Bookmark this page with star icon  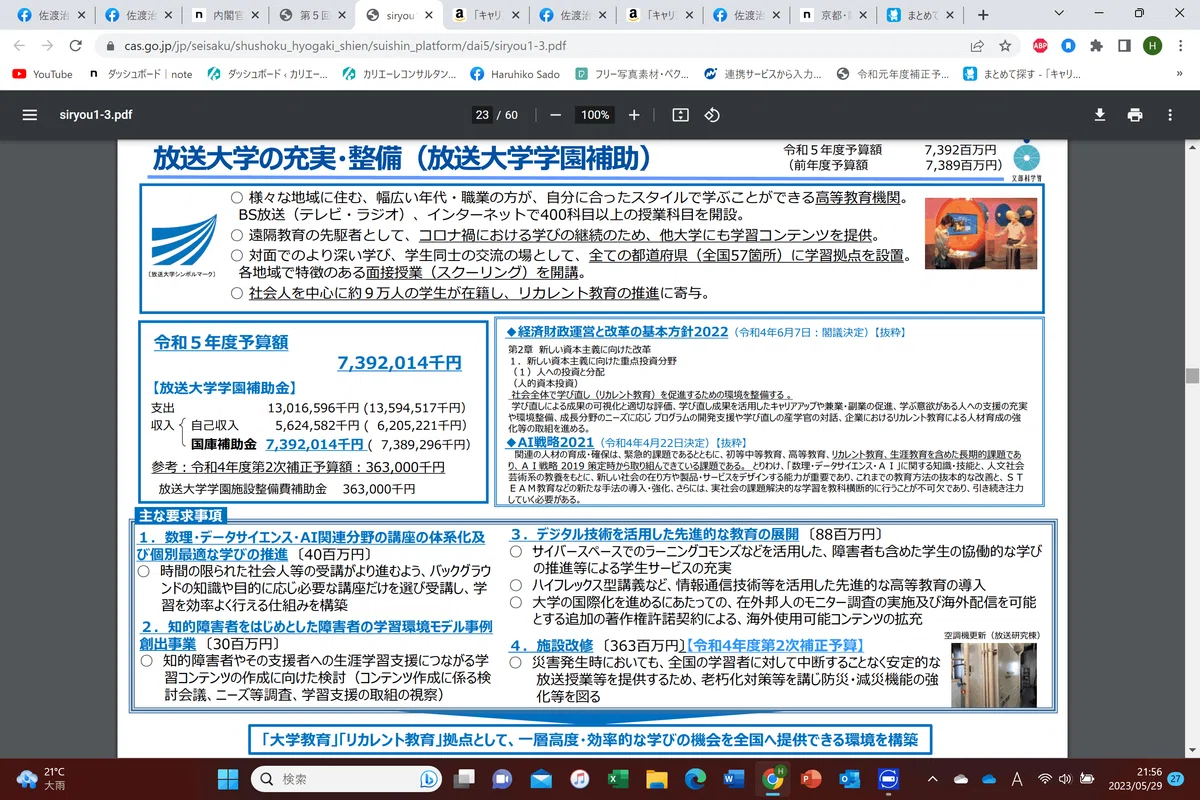coord(1005,46)
